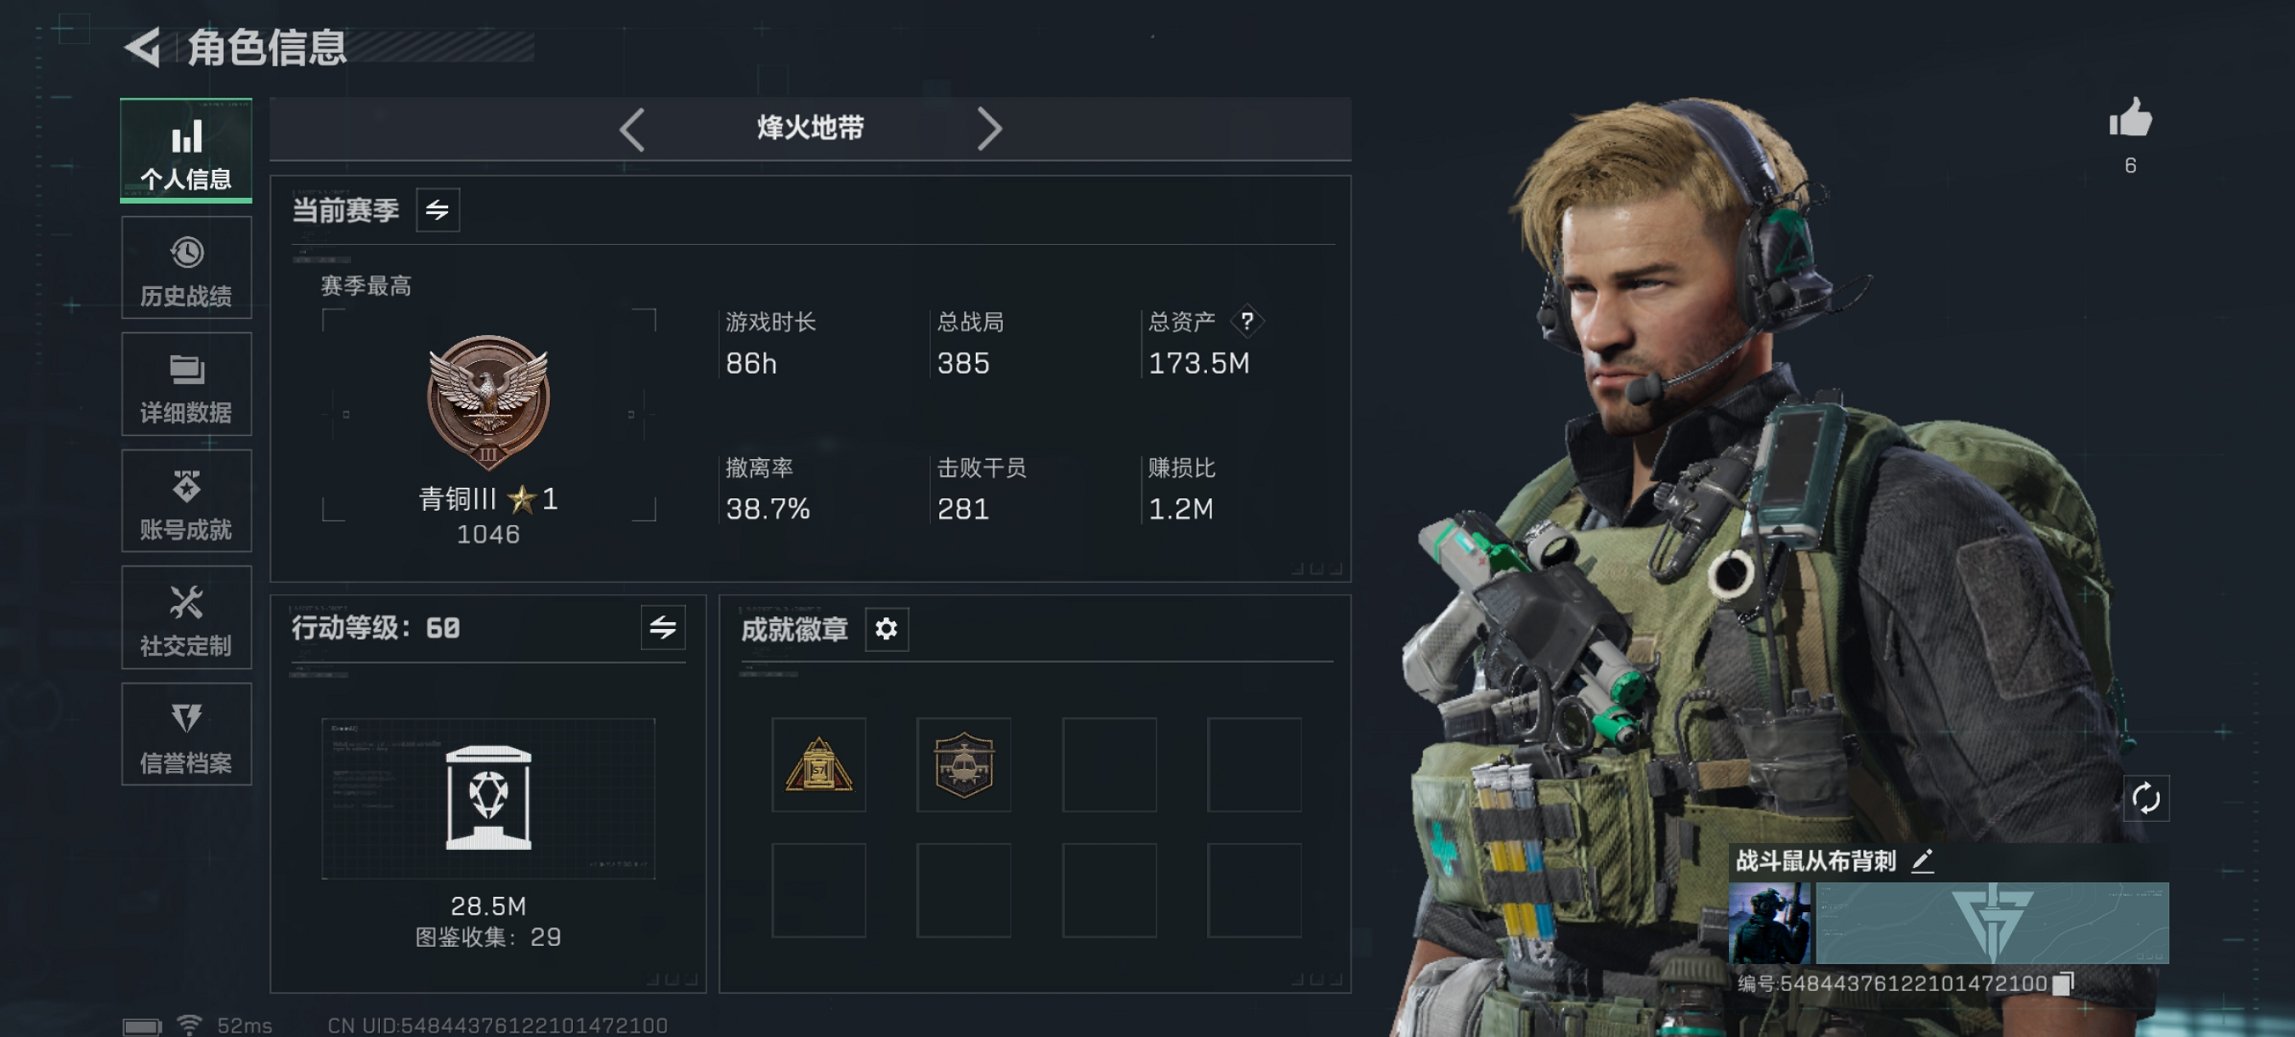Open 成就徽章 gear settings

point(886,629)
